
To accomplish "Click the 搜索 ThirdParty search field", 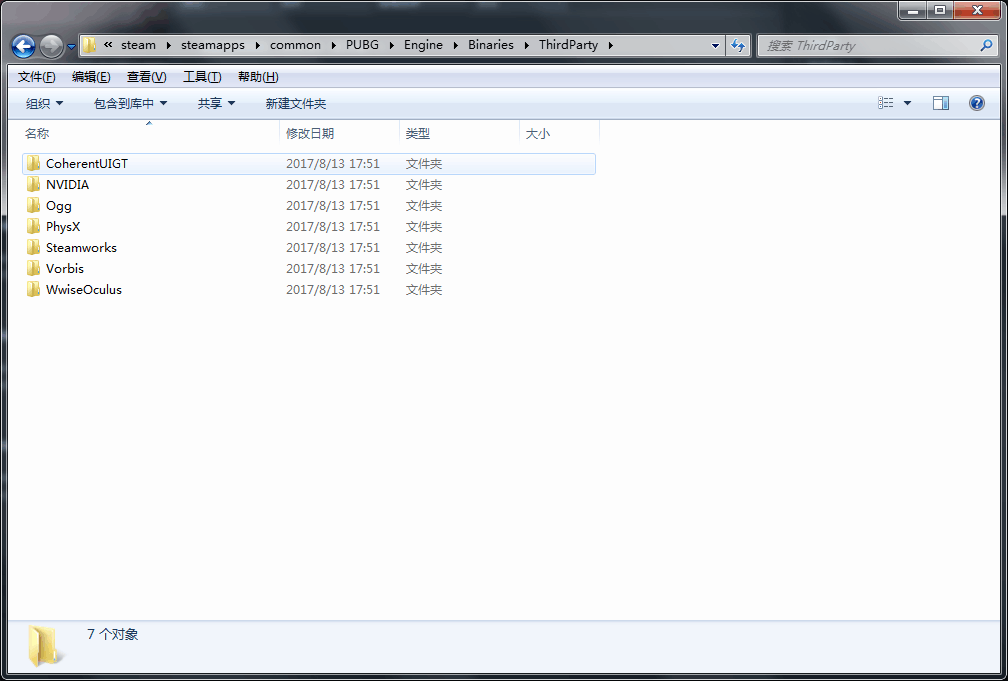I will pyautogui.click(x=868, y=46).
